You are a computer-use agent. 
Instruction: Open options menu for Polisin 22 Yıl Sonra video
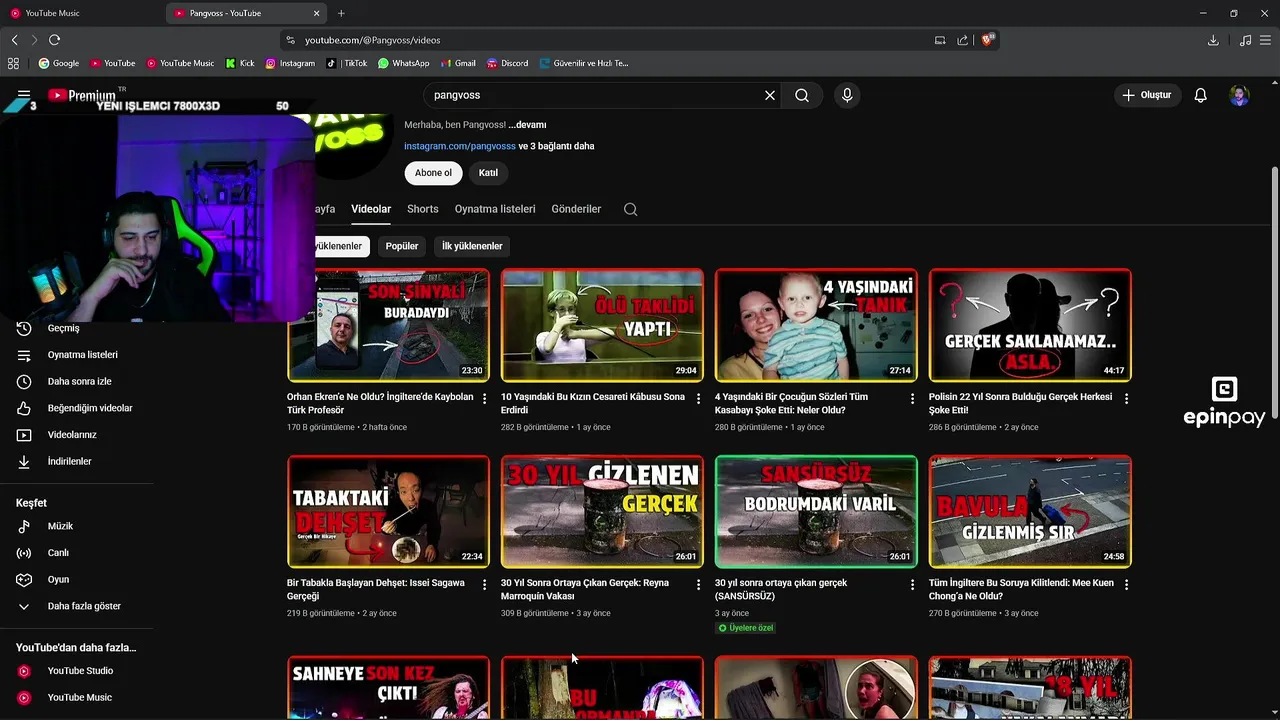(x=1126, y=398)
